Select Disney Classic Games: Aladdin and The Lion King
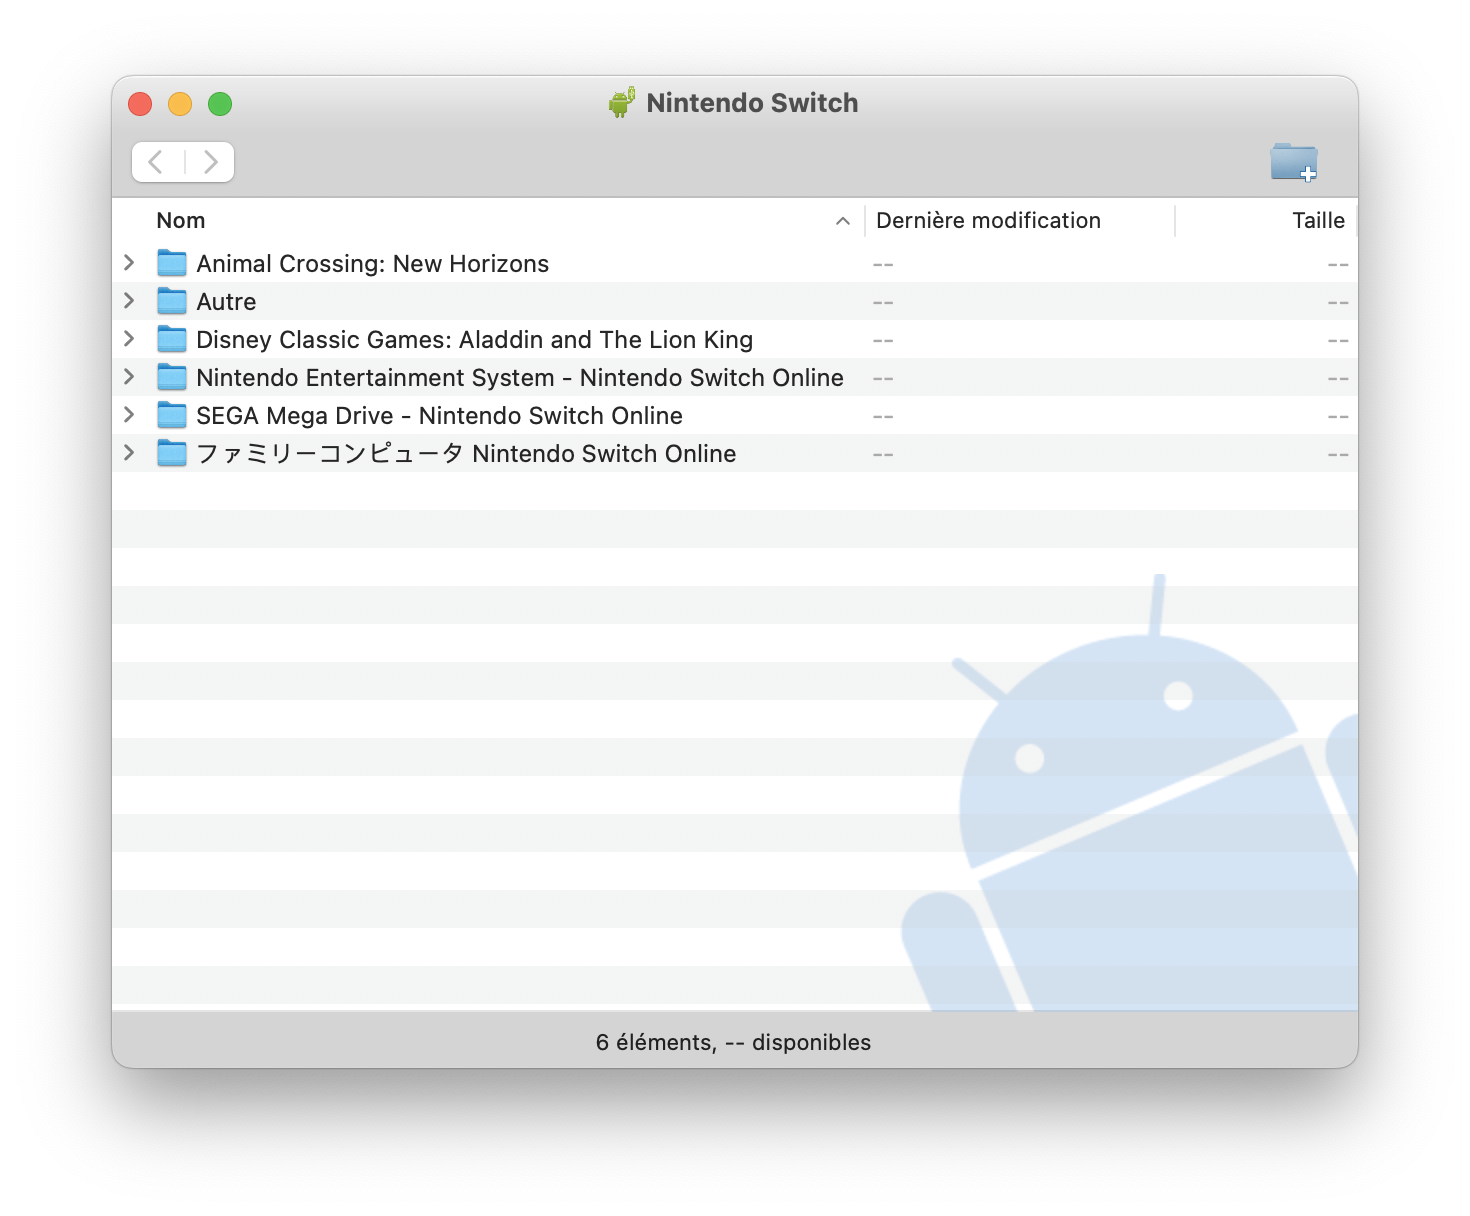 click(475, 340)
